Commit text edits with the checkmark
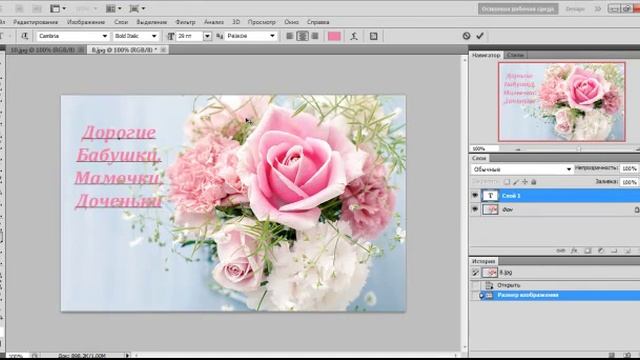 [x=480, y=36]
